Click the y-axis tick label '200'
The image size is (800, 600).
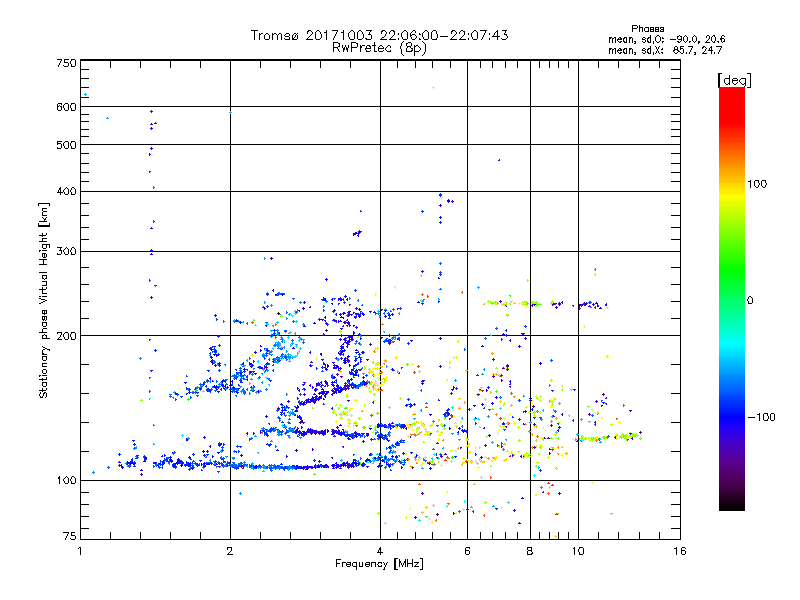point(66,336)
